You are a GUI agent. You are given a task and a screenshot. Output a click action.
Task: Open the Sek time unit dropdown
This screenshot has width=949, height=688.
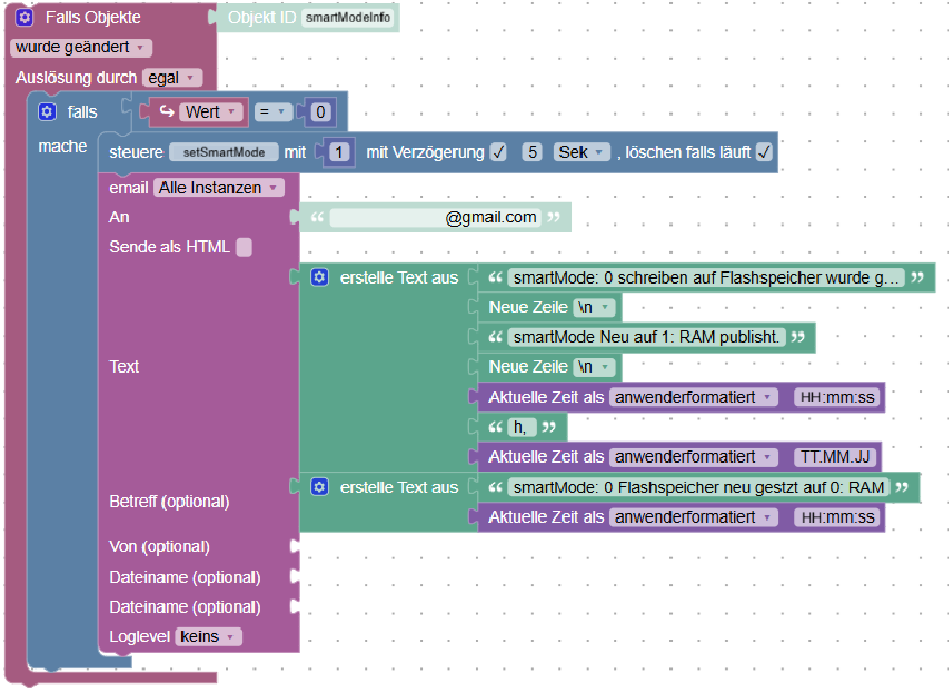pos(582,152)
